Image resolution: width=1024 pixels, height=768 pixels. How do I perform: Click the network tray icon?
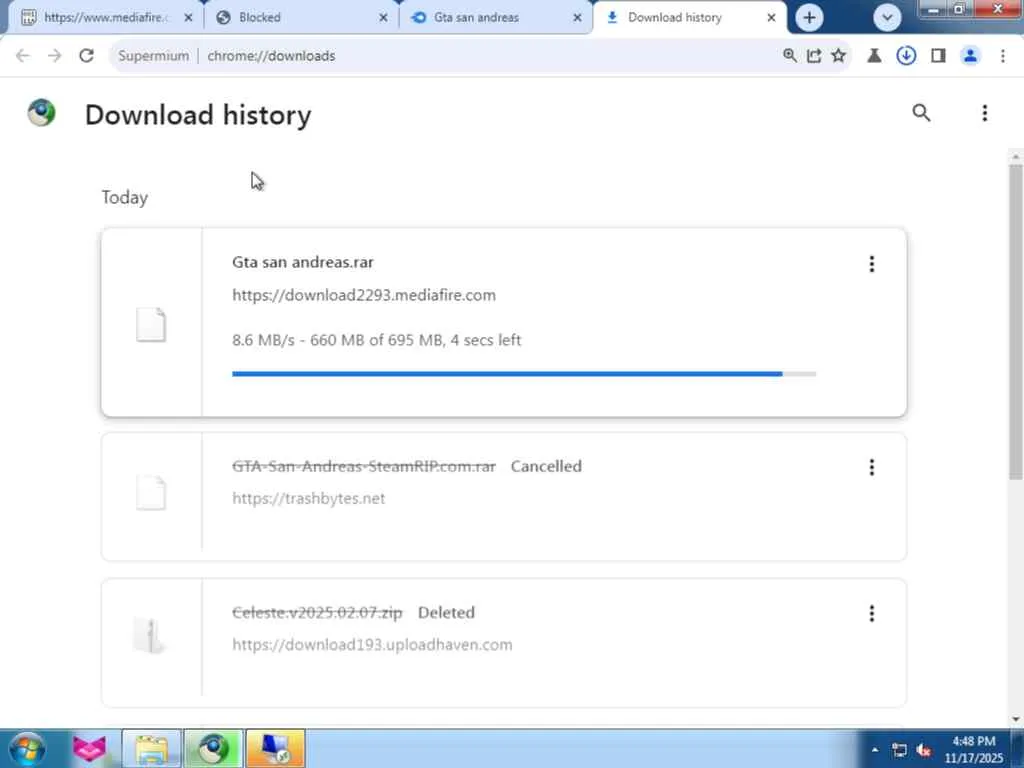tap(899, 750)
